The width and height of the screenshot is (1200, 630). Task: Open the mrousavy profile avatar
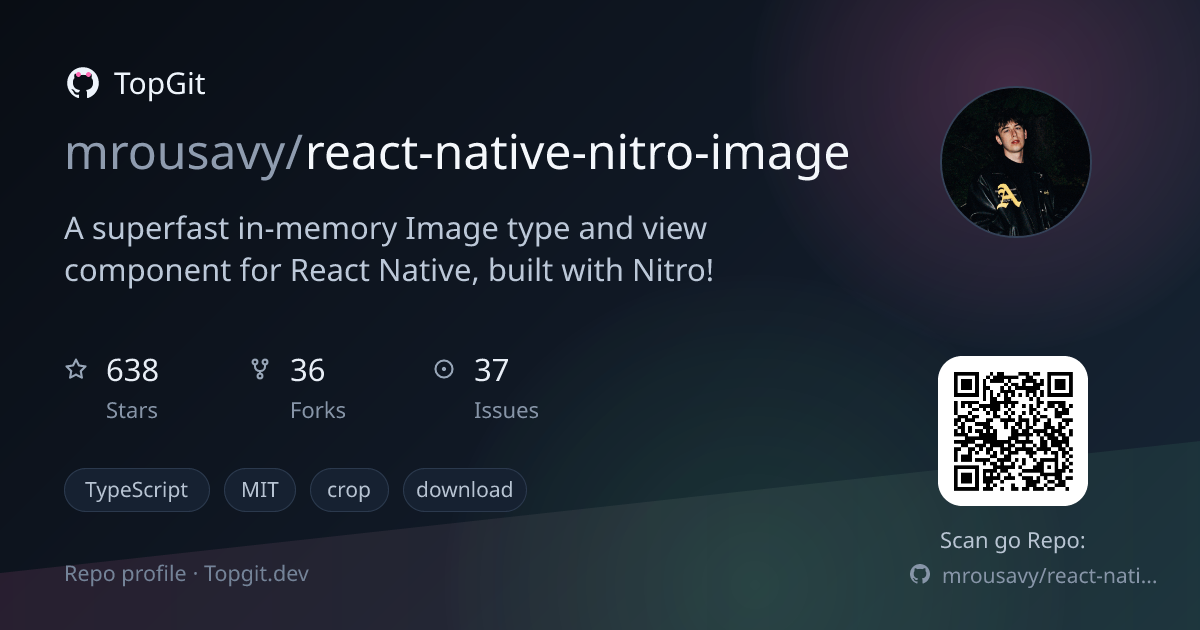click(x=1016, y=162)
